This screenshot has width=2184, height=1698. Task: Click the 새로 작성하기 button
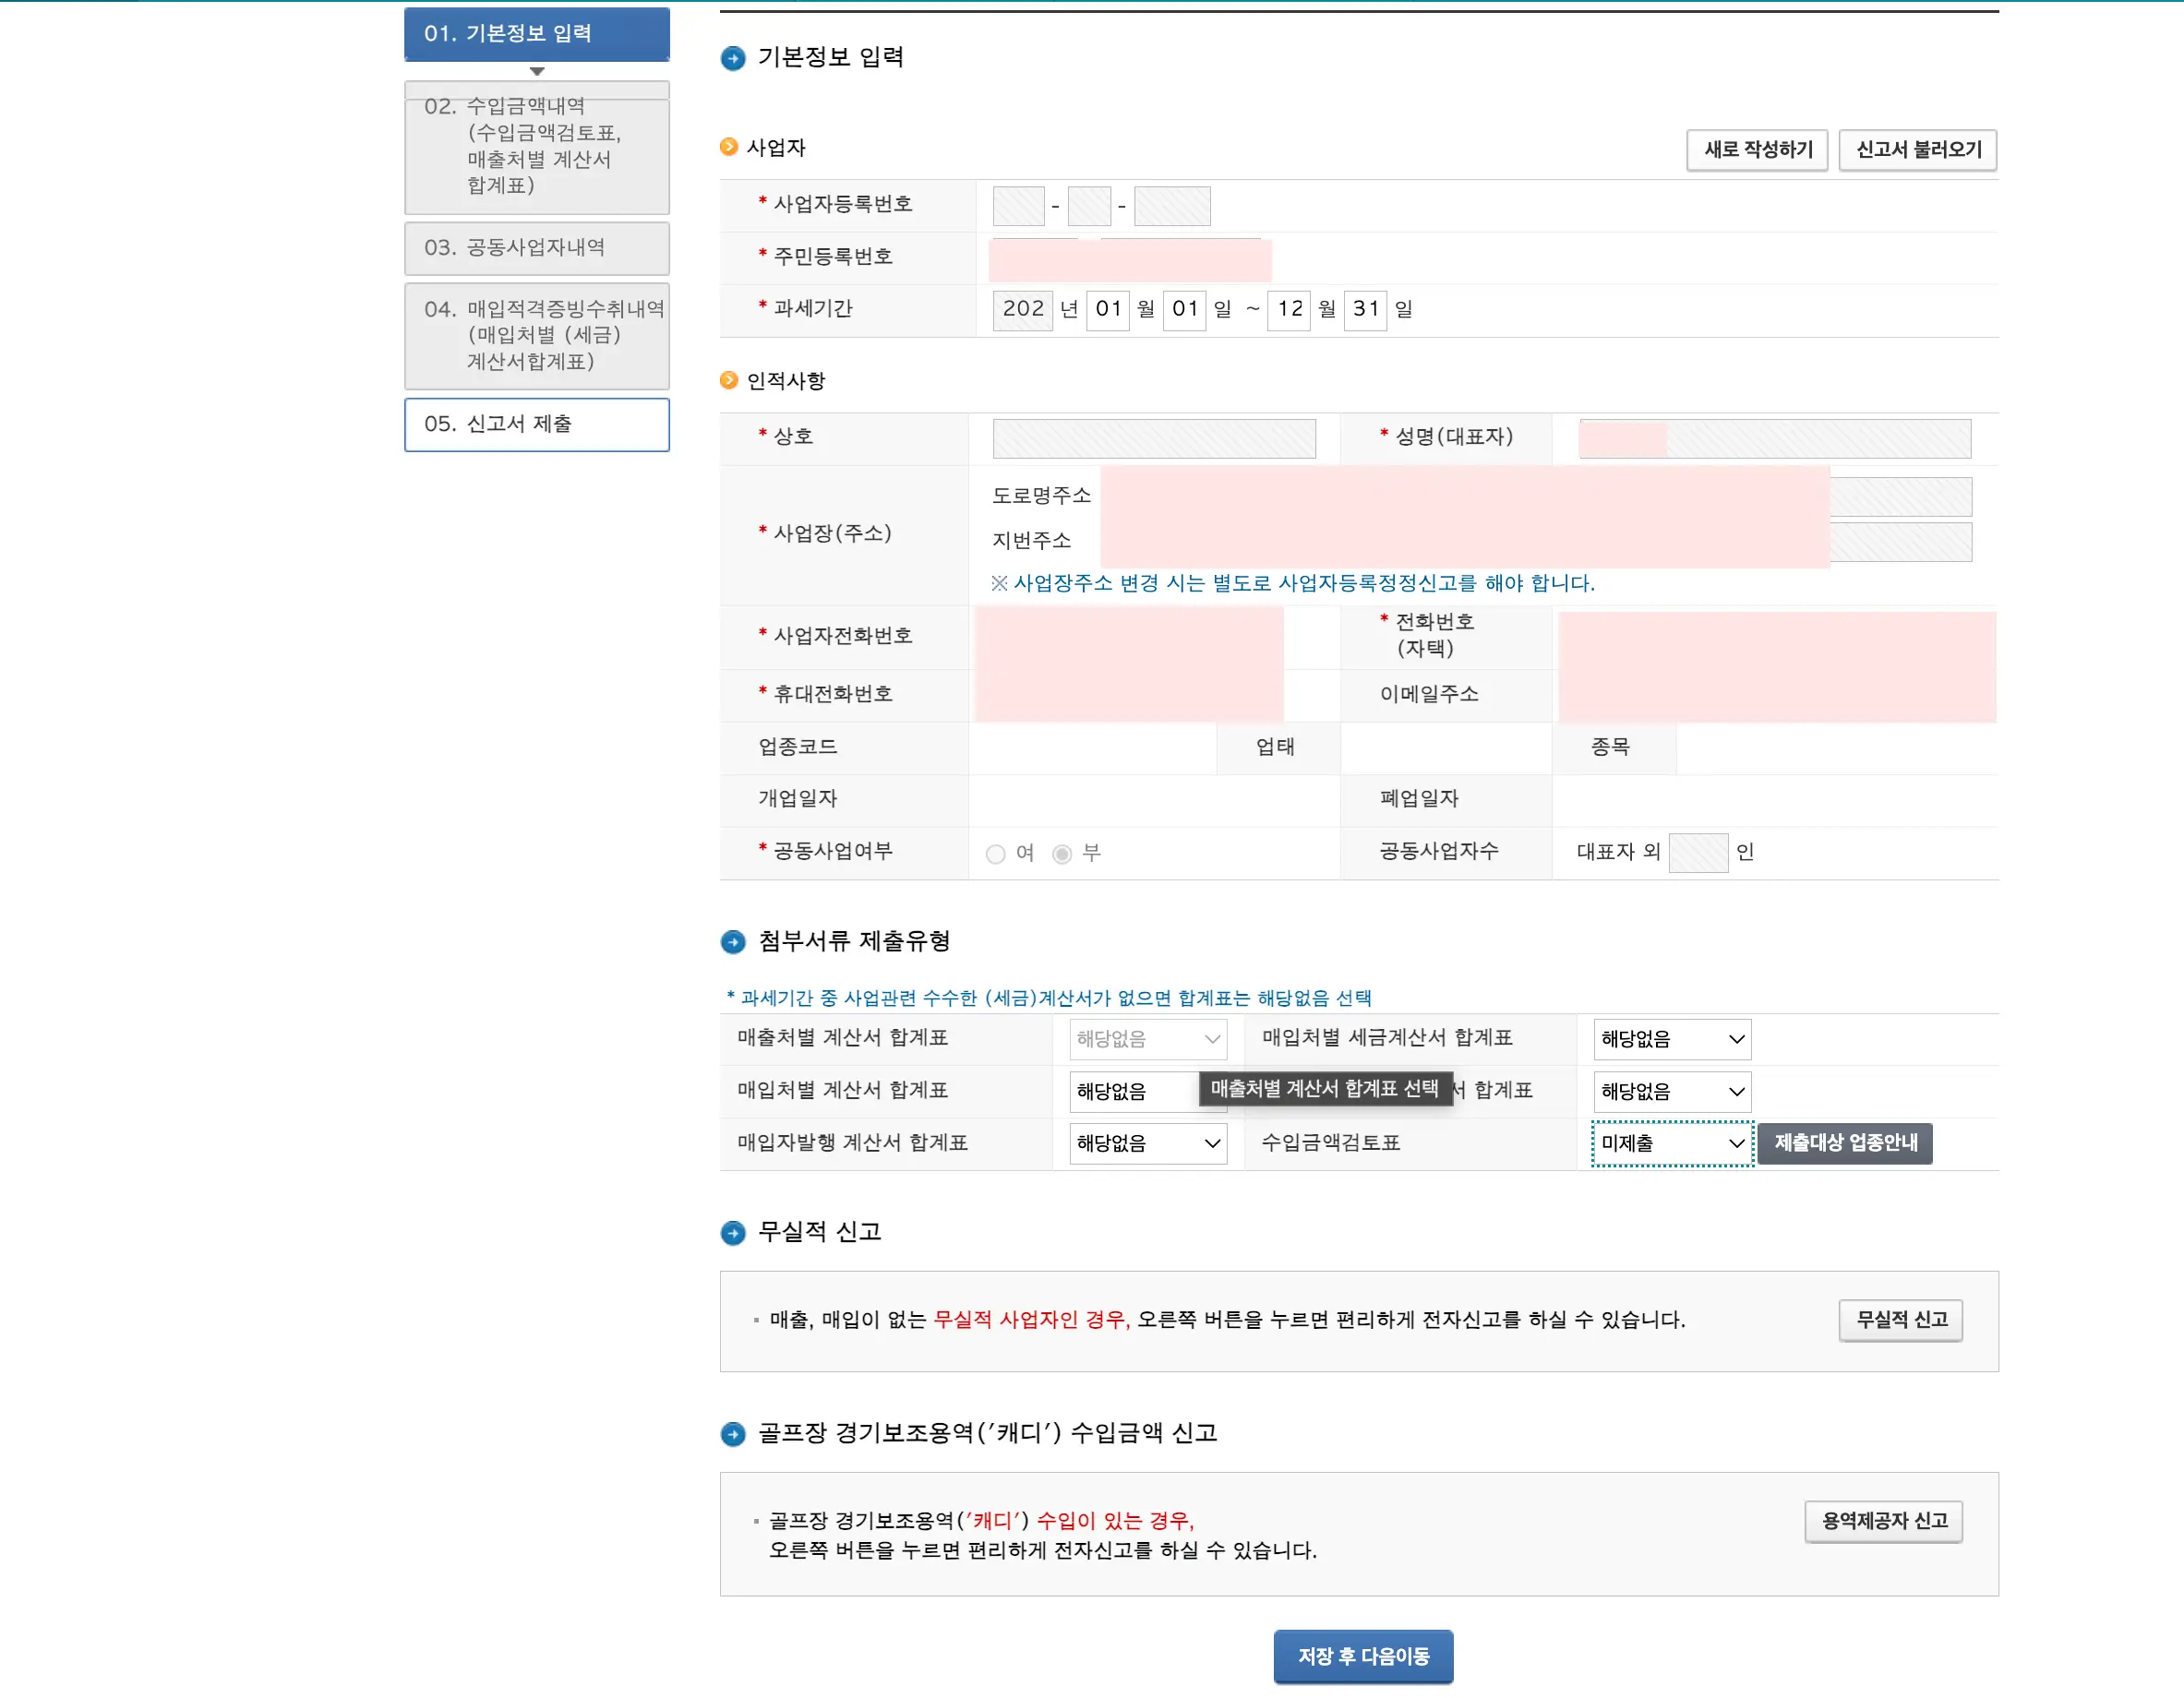[1757, 150]
